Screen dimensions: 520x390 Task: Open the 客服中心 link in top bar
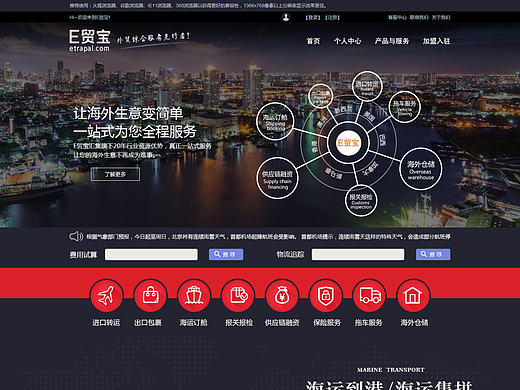[397, 17]
